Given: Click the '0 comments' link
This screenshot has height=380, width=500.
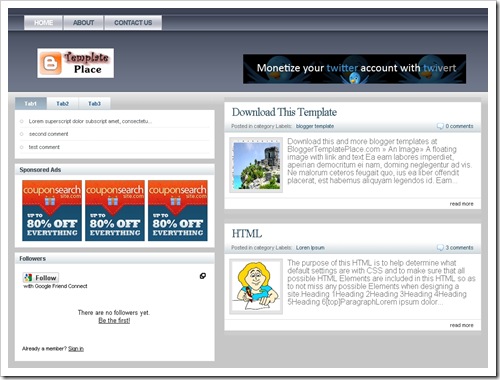Looking at the screenshot, I should click(459, 126).
